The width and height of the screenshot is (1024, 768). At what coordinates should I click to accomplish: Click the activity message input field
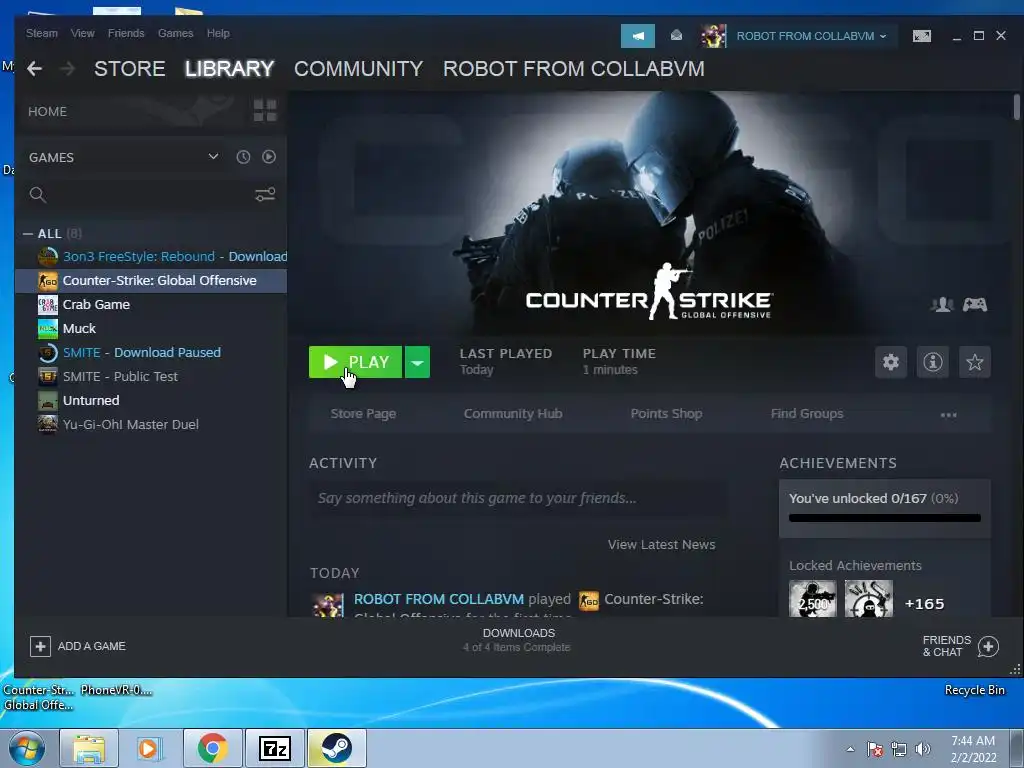[517, 498]
